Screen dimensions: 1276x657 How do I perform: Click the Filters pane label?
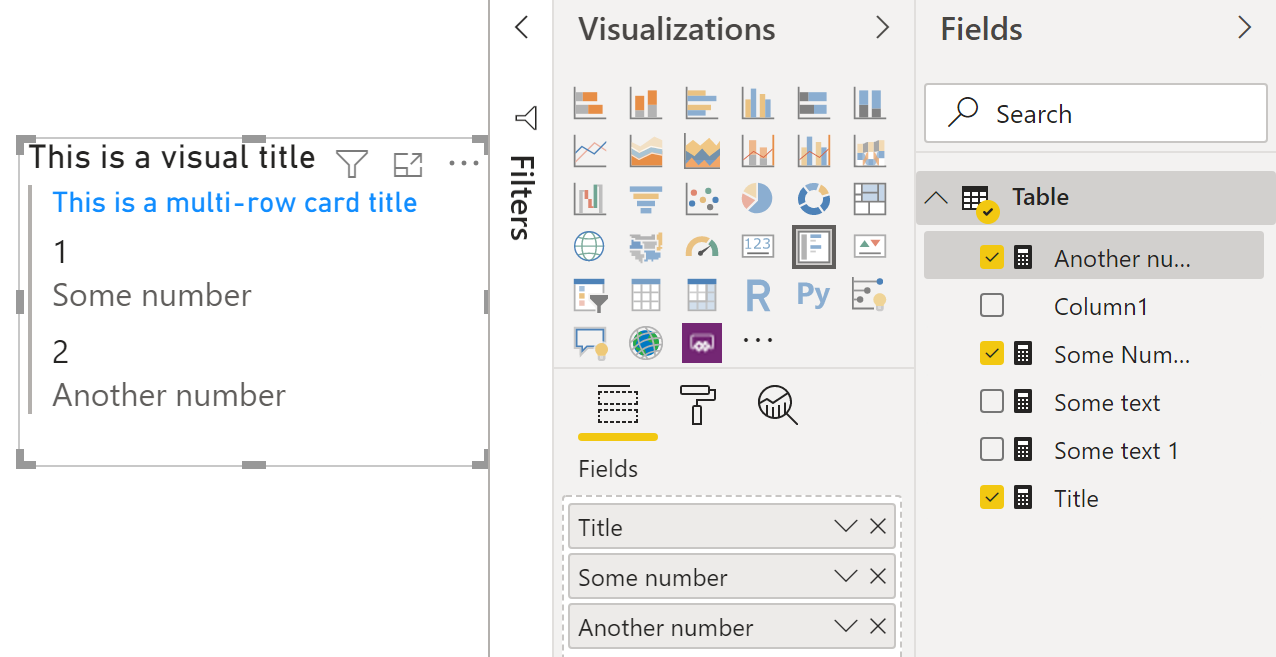click(x=520, y=197)
